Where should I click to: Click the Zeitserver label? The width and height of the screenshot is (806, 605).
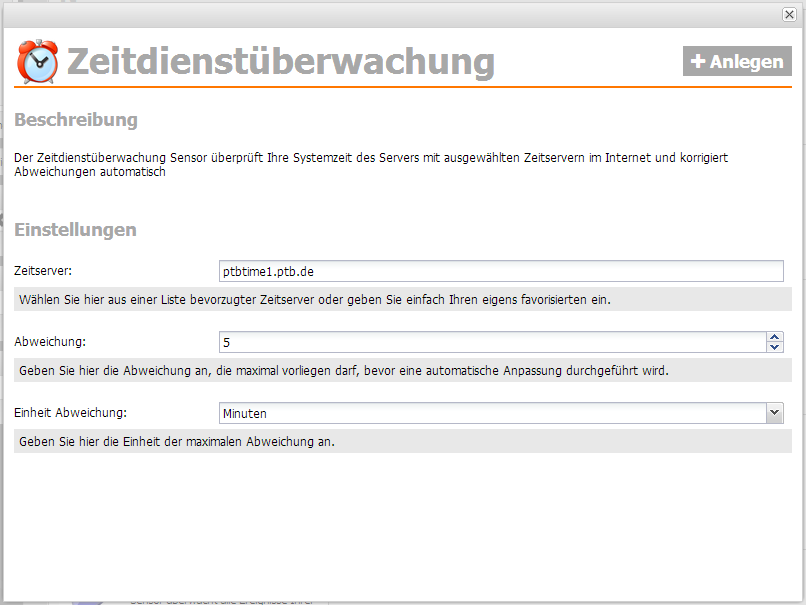click(x=43, y=271)
